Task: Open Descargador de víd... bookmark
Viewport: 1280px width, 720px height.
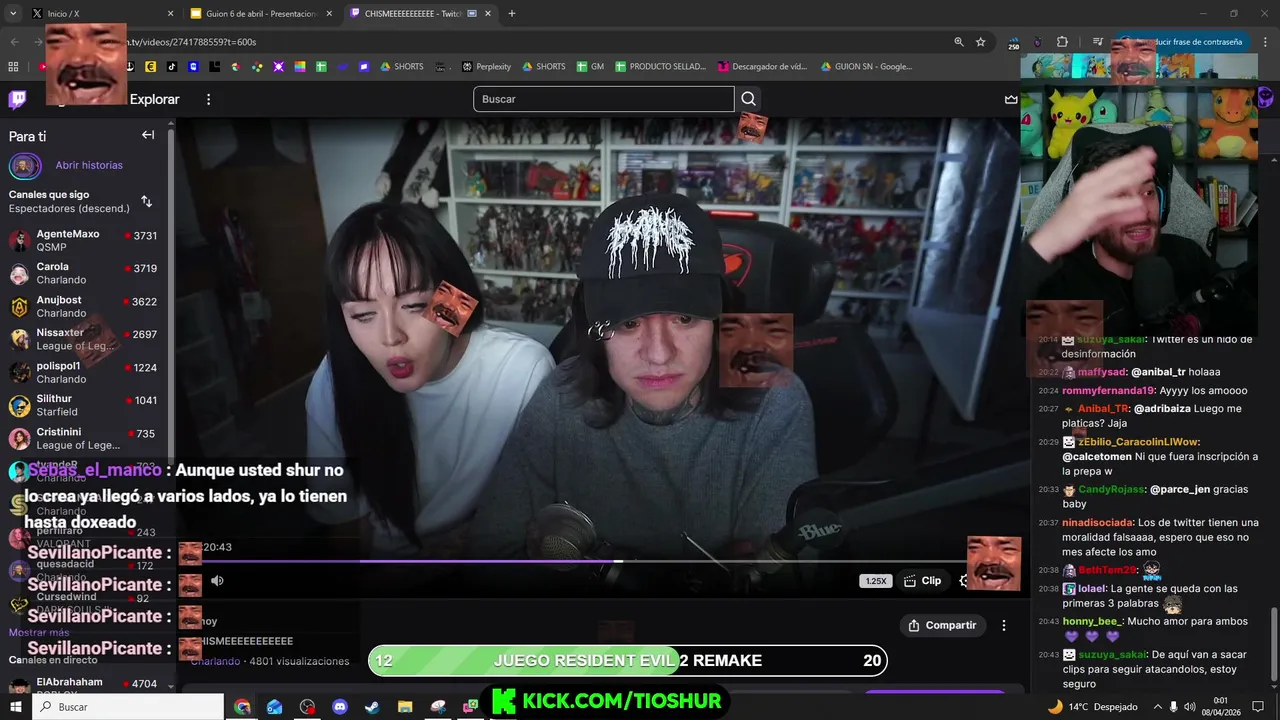Action: (762, 67)
